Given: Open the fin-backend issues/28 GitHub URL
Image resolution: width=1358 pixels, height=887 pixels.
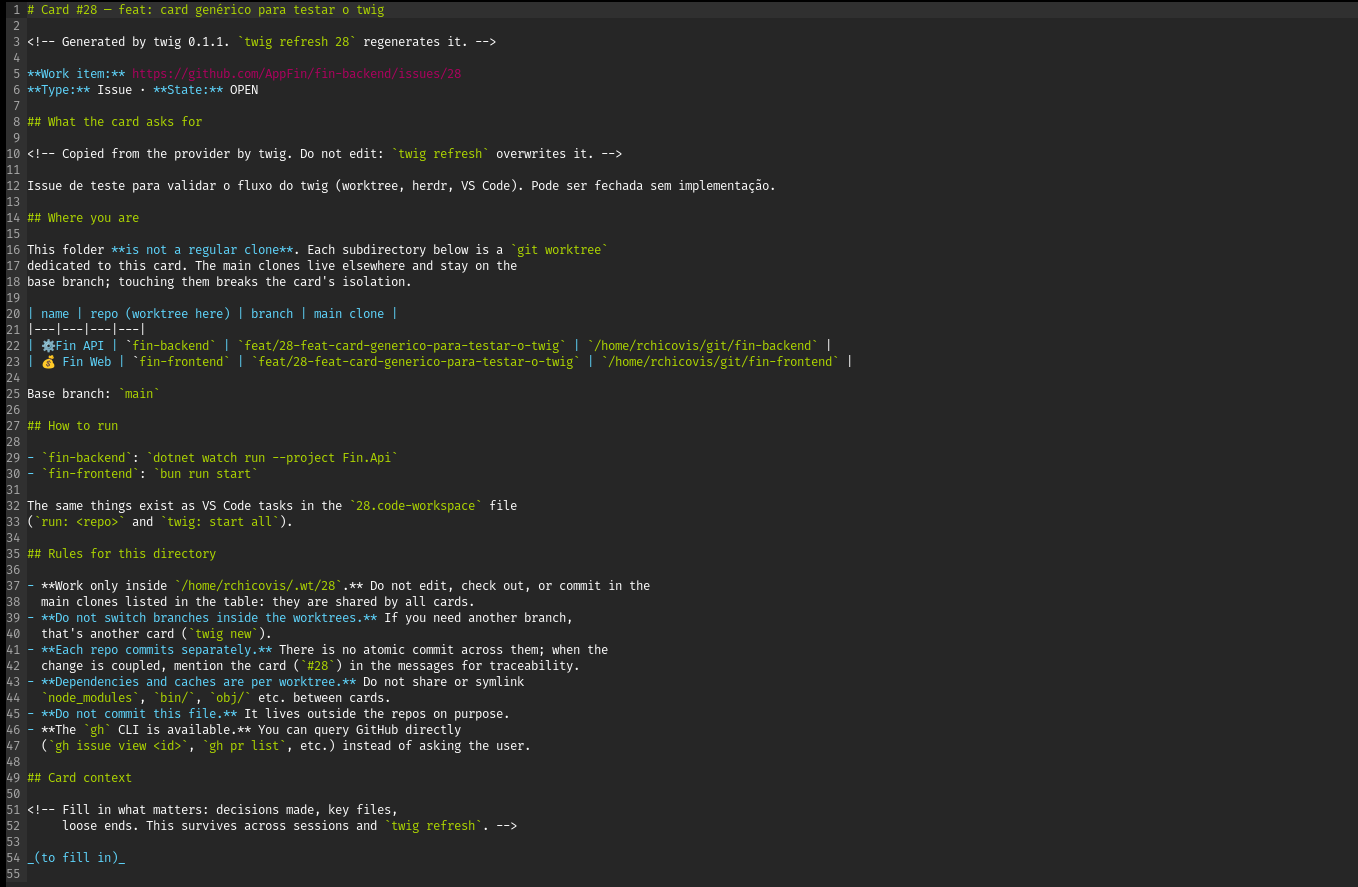Looking at the screenshot, I should pos(296,74).
